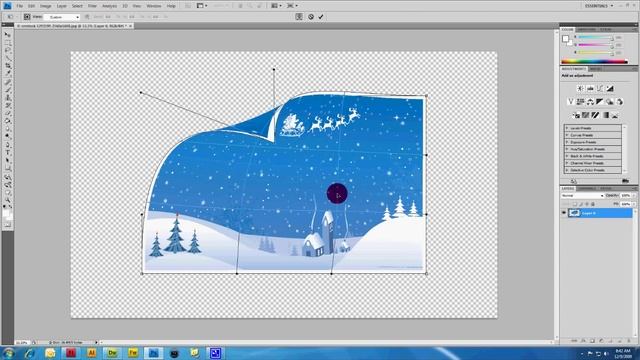Add a Photo Filter adjustment
Image resolution: width=640 pixels, height=360 pixels.
(x=609, y=102)
